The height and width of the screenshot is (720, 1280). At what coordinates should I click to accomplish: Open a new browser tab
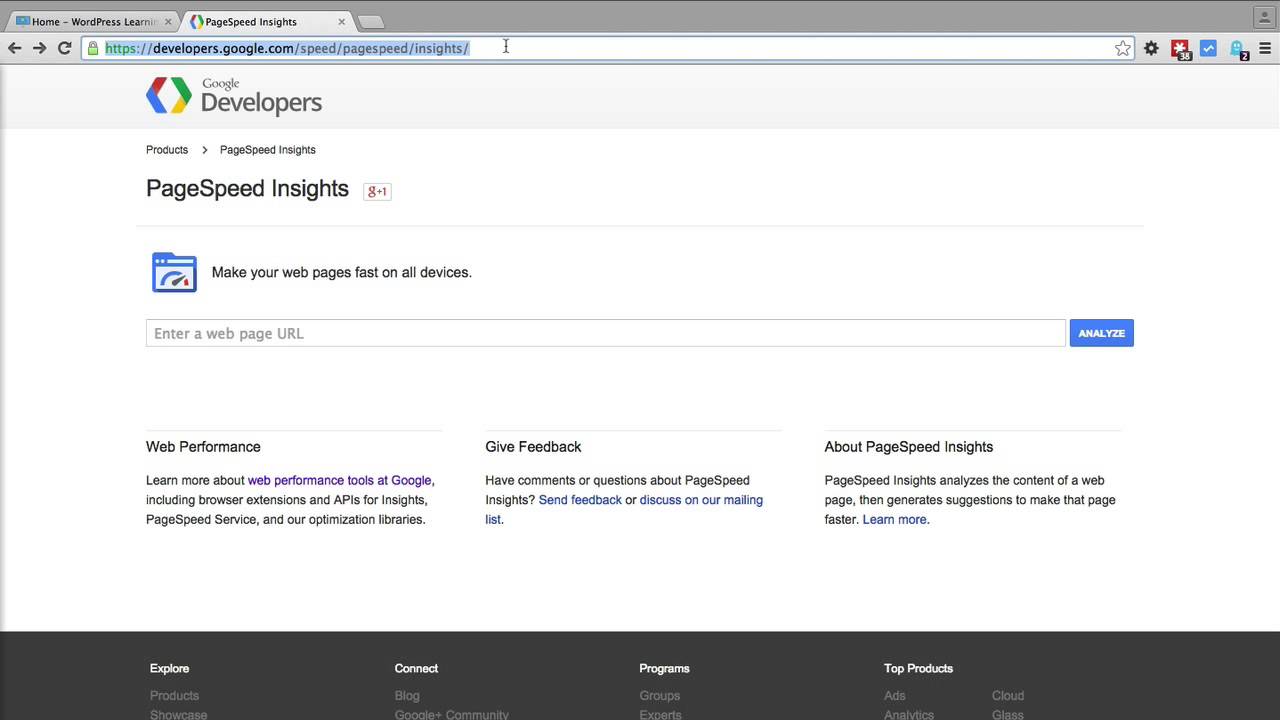pyautogui.click(x=369, y=21)
